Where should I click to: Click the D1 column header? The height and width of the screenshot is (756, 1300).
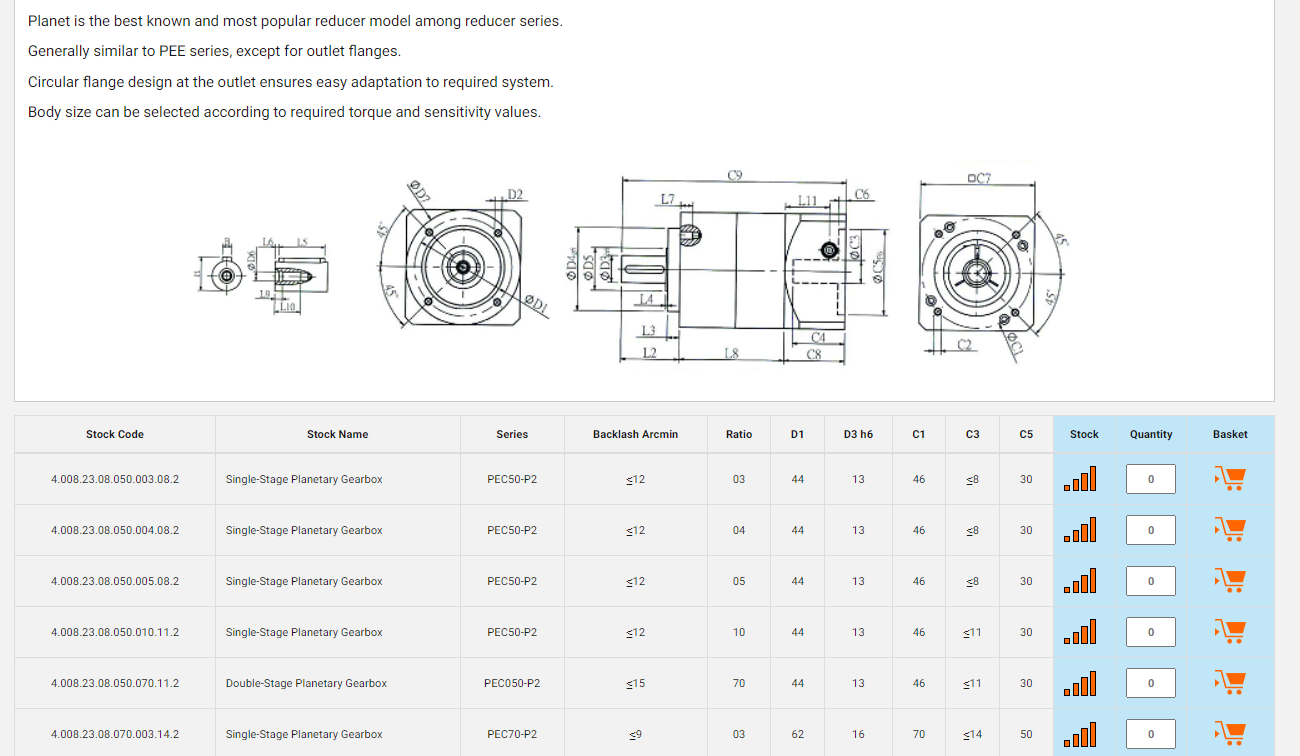797,434
